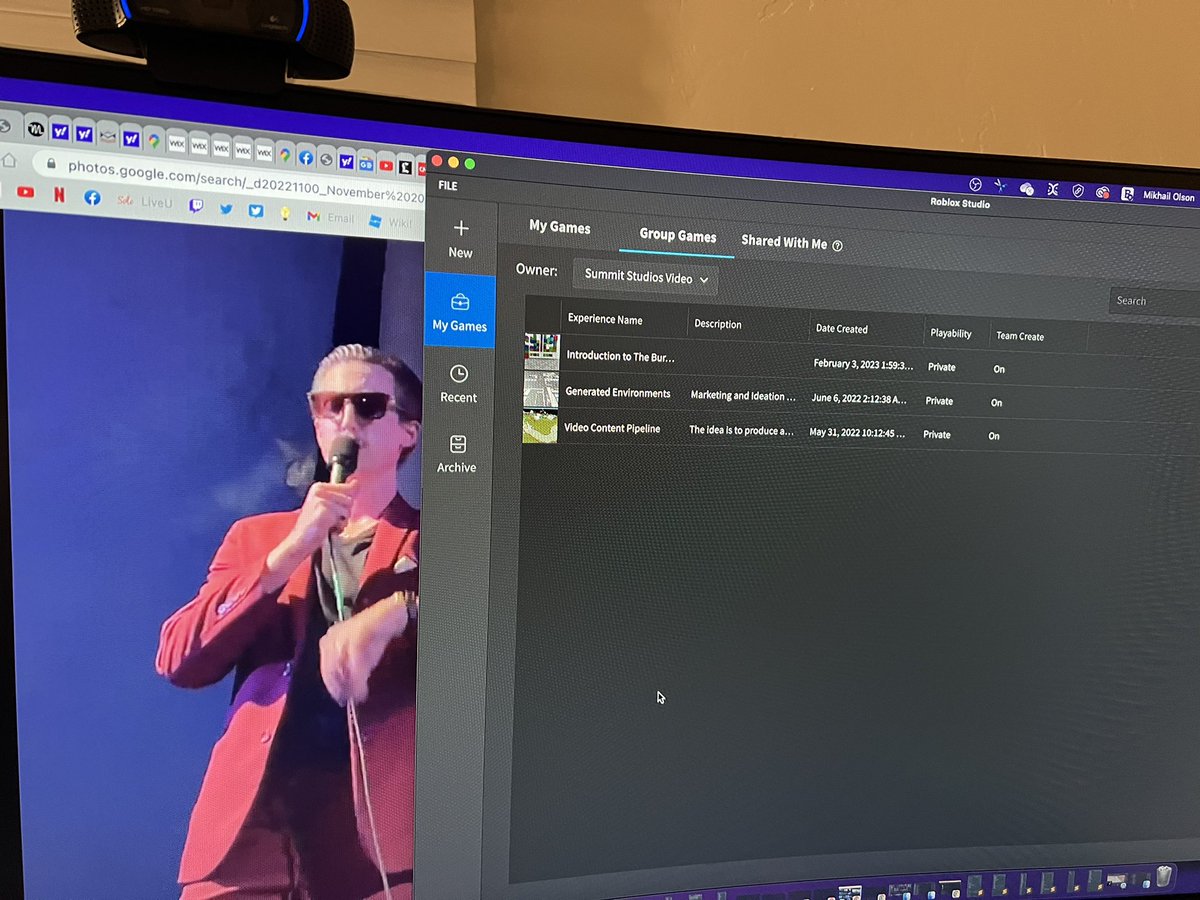Switch to the YouTube browser tab
This screenshot has height=900, width=1200.
click(386, 165)
